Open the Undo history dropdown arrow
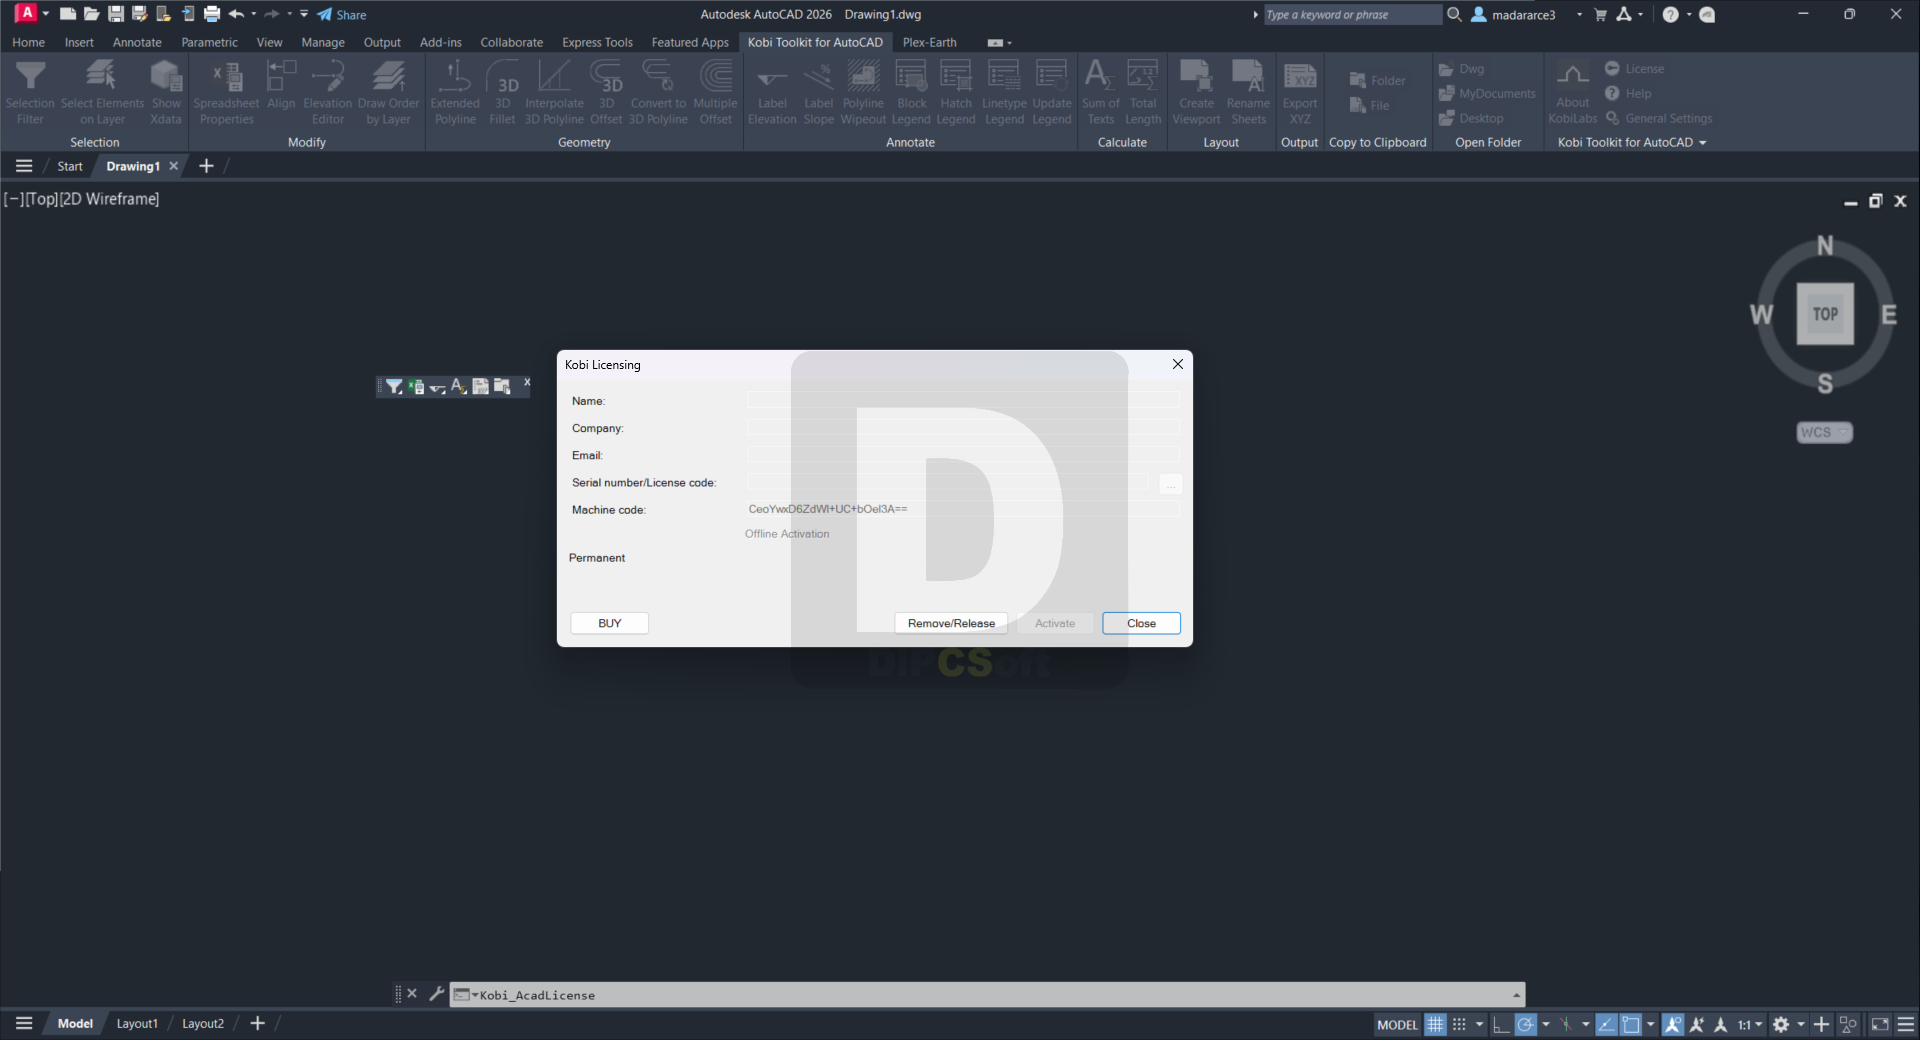The image size is (1920, 1040). pos(254,14)
